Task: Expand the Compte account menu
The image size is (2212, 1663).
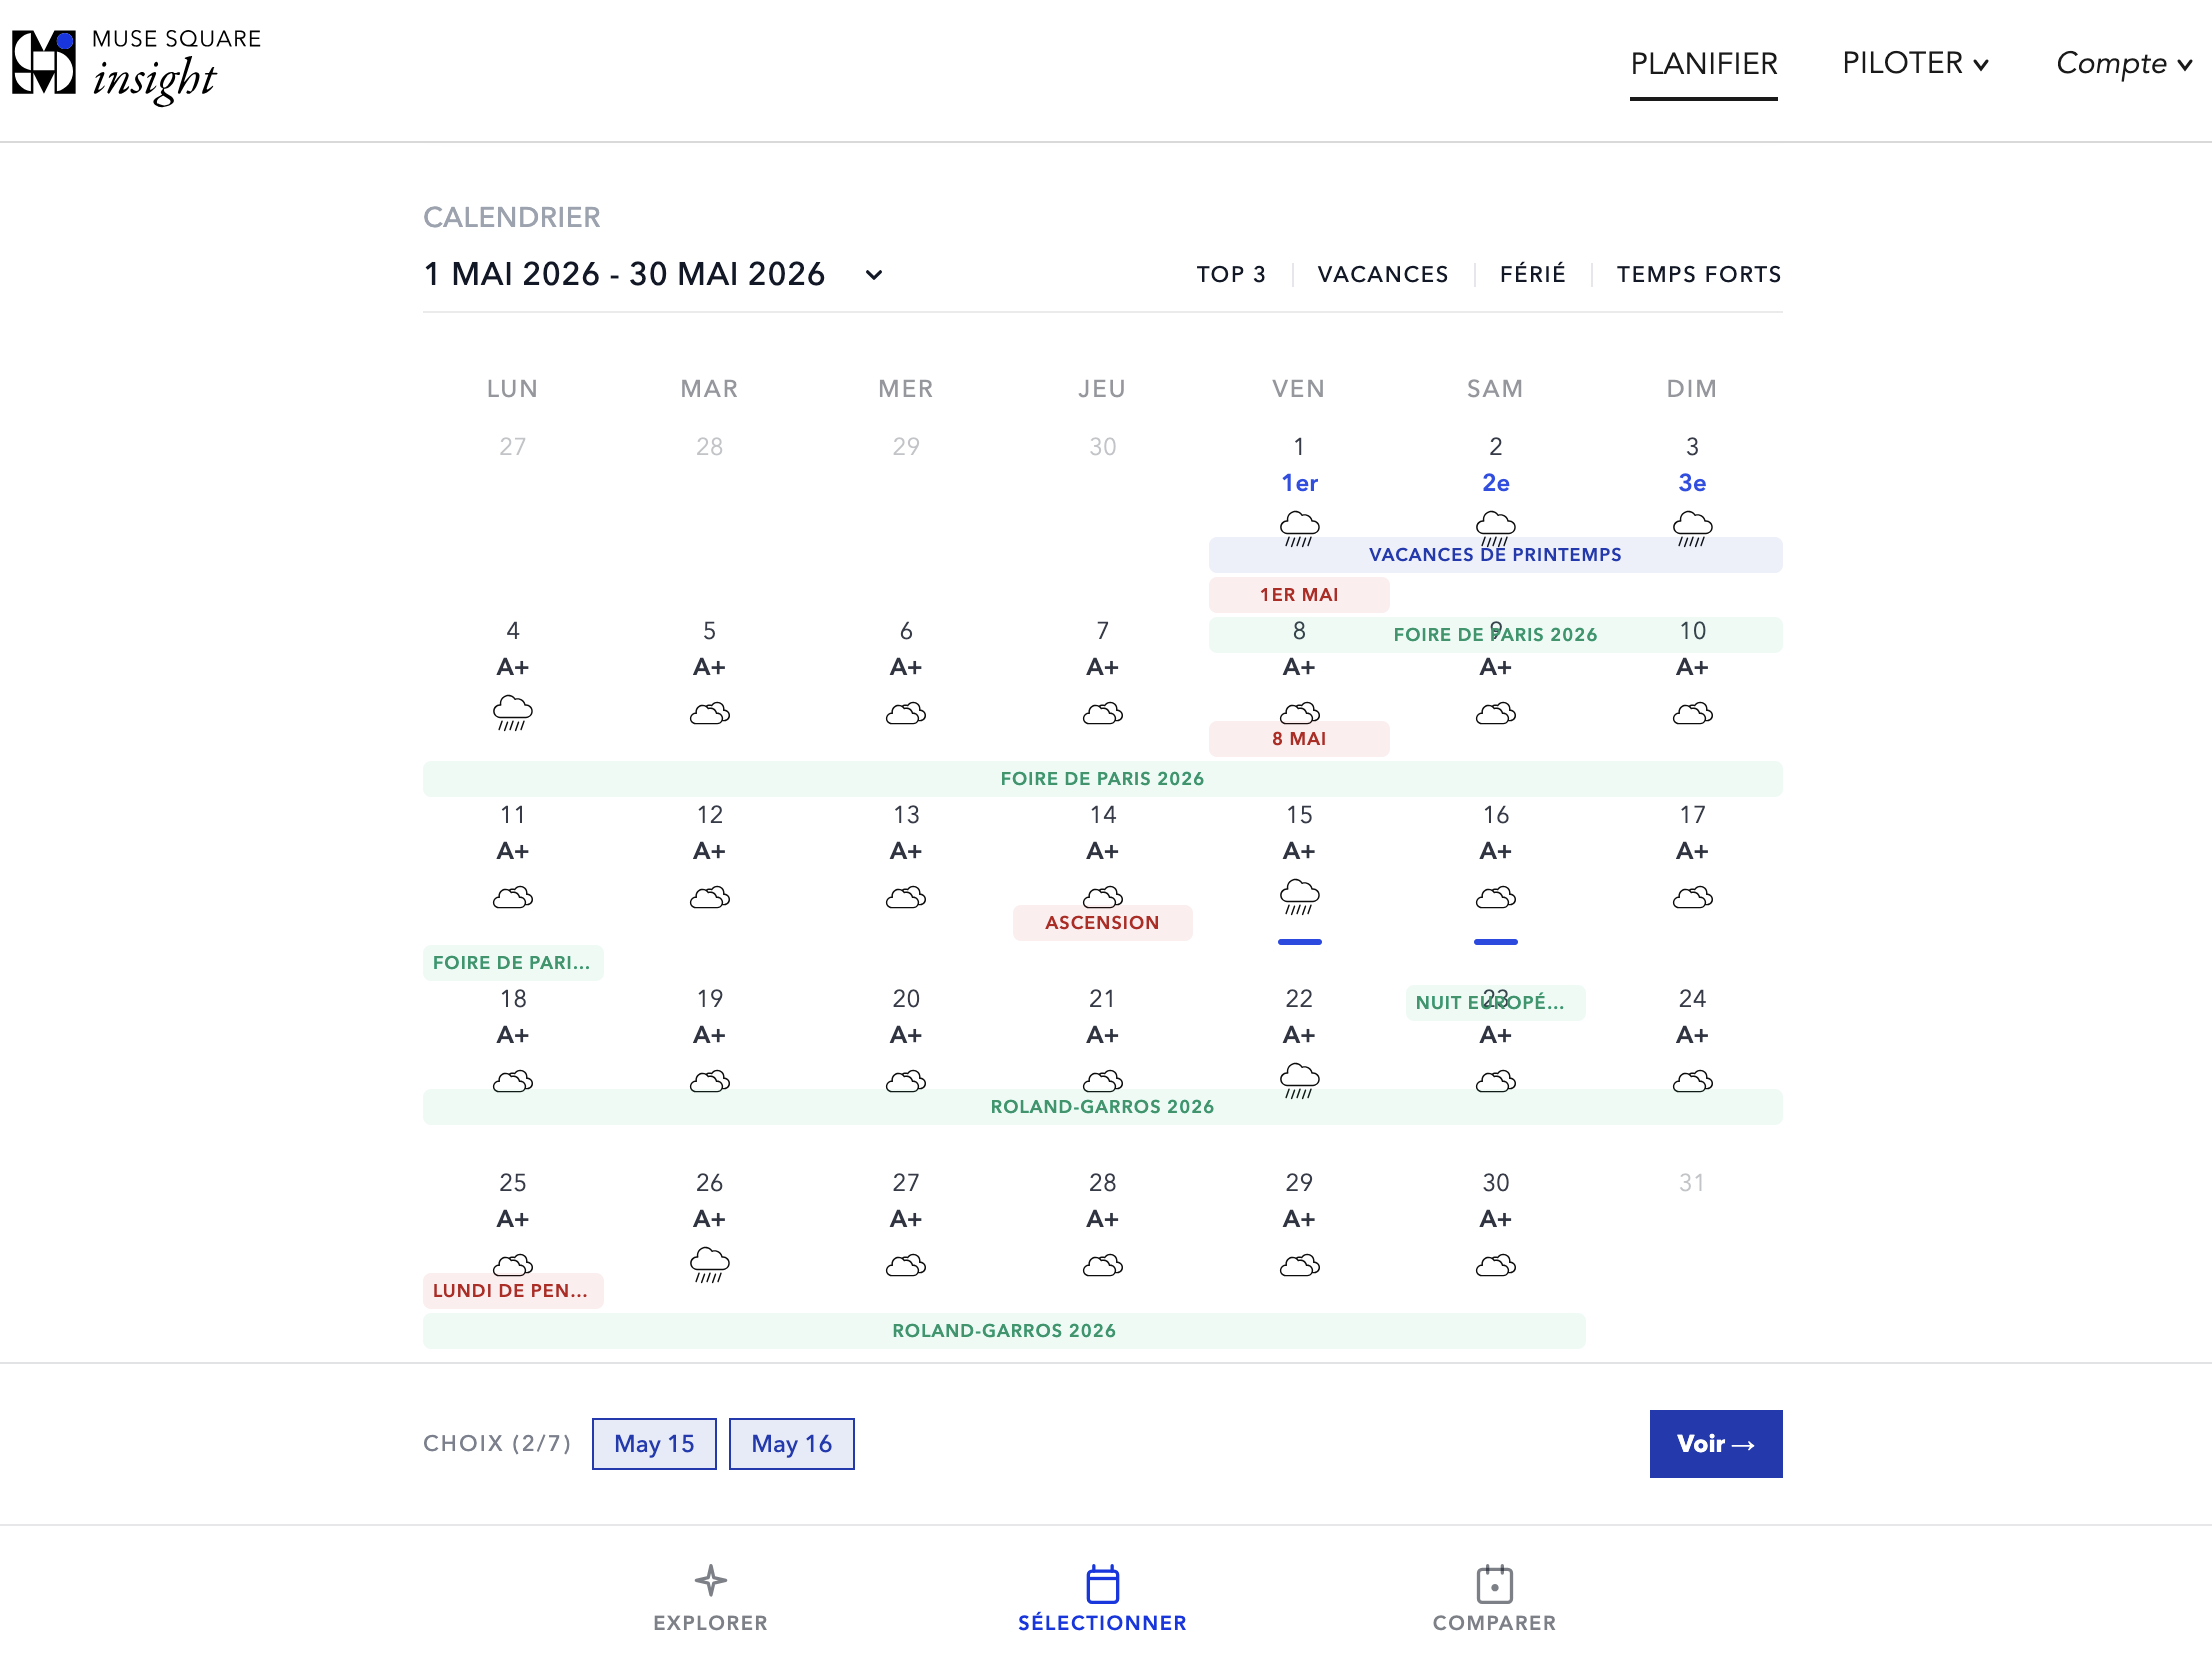Action: pos(2123,64)
